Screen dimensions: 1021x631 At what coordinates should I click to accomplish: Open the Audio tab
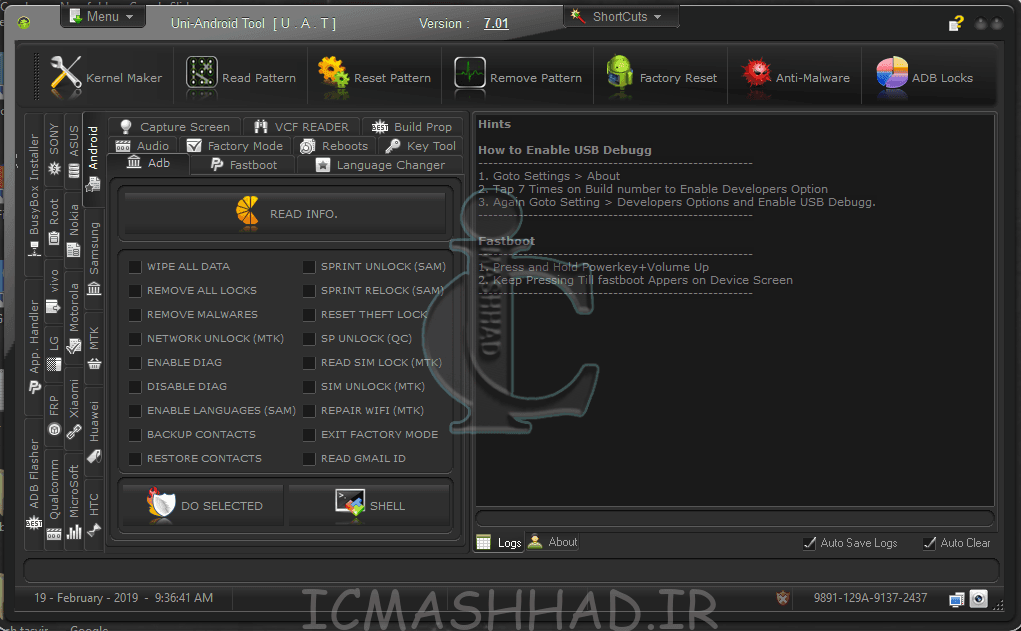[x=143, y=146]
